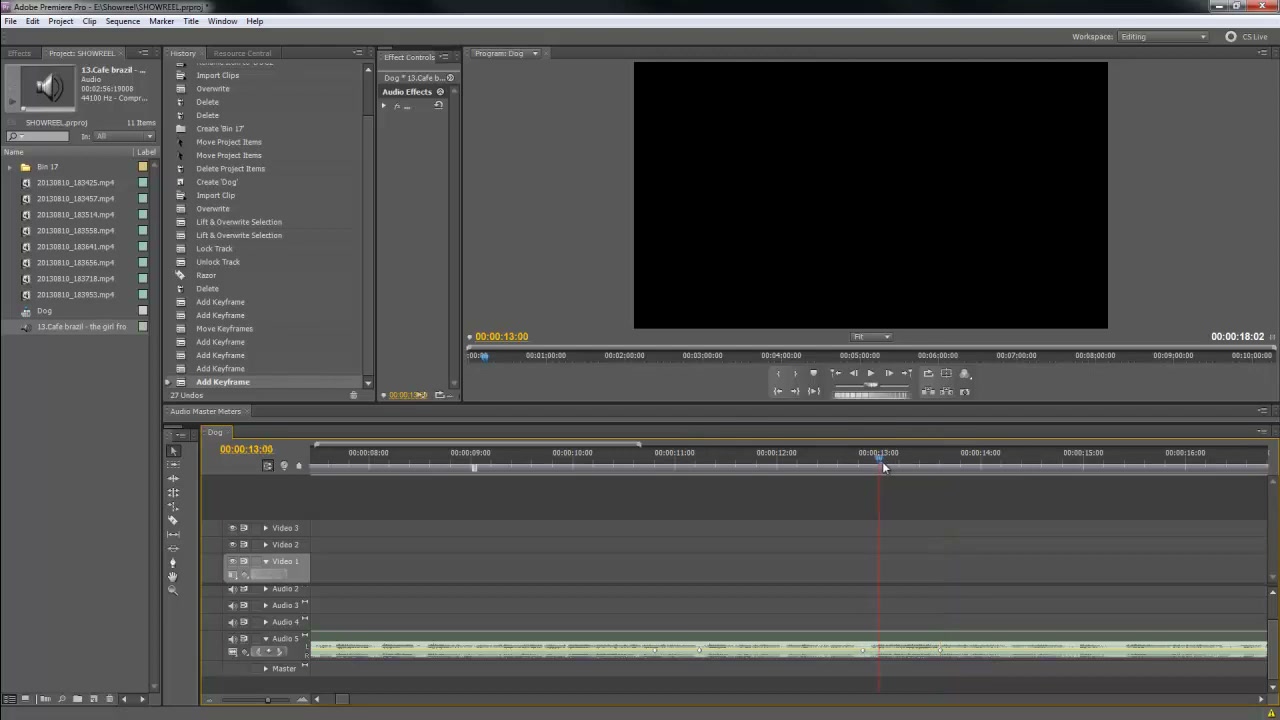
Task: Switch to the Resource Central tab
Action: [x=242, y=53]
